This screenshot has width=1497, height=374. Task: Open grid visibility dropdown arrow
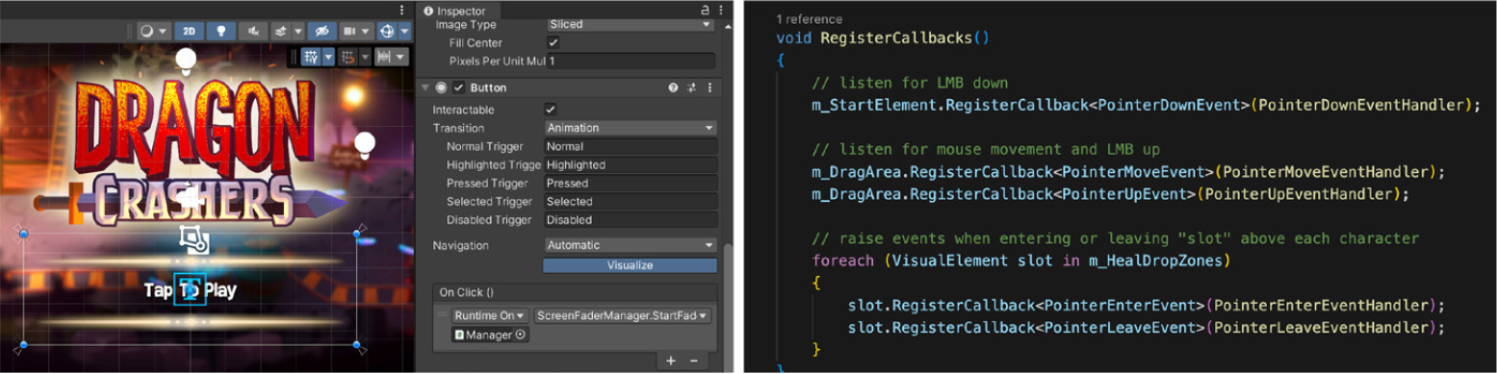pyautogui.click(x=327, y=57)
